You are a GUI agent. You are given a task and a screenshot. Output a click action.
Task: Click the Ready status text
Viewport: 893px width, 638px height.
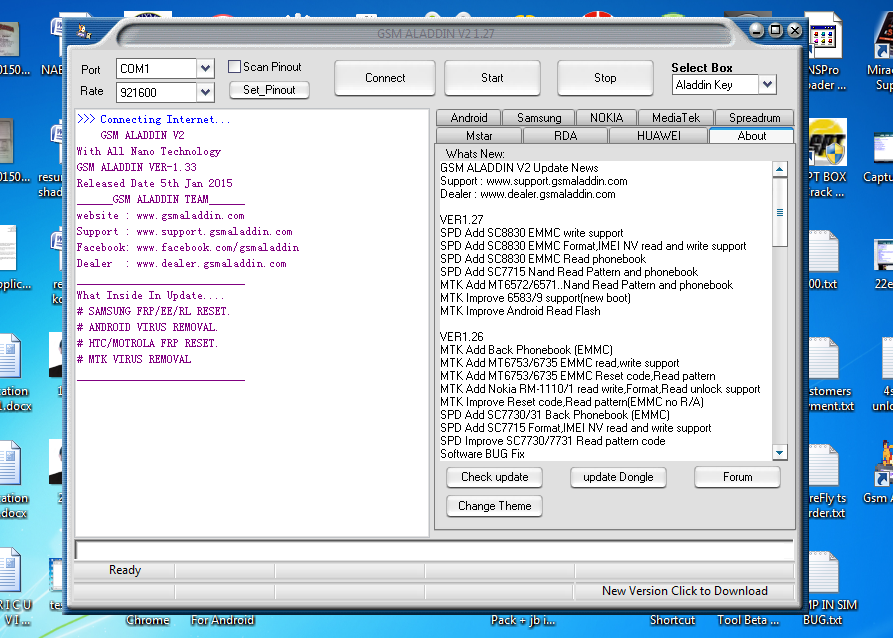(125, 570)
